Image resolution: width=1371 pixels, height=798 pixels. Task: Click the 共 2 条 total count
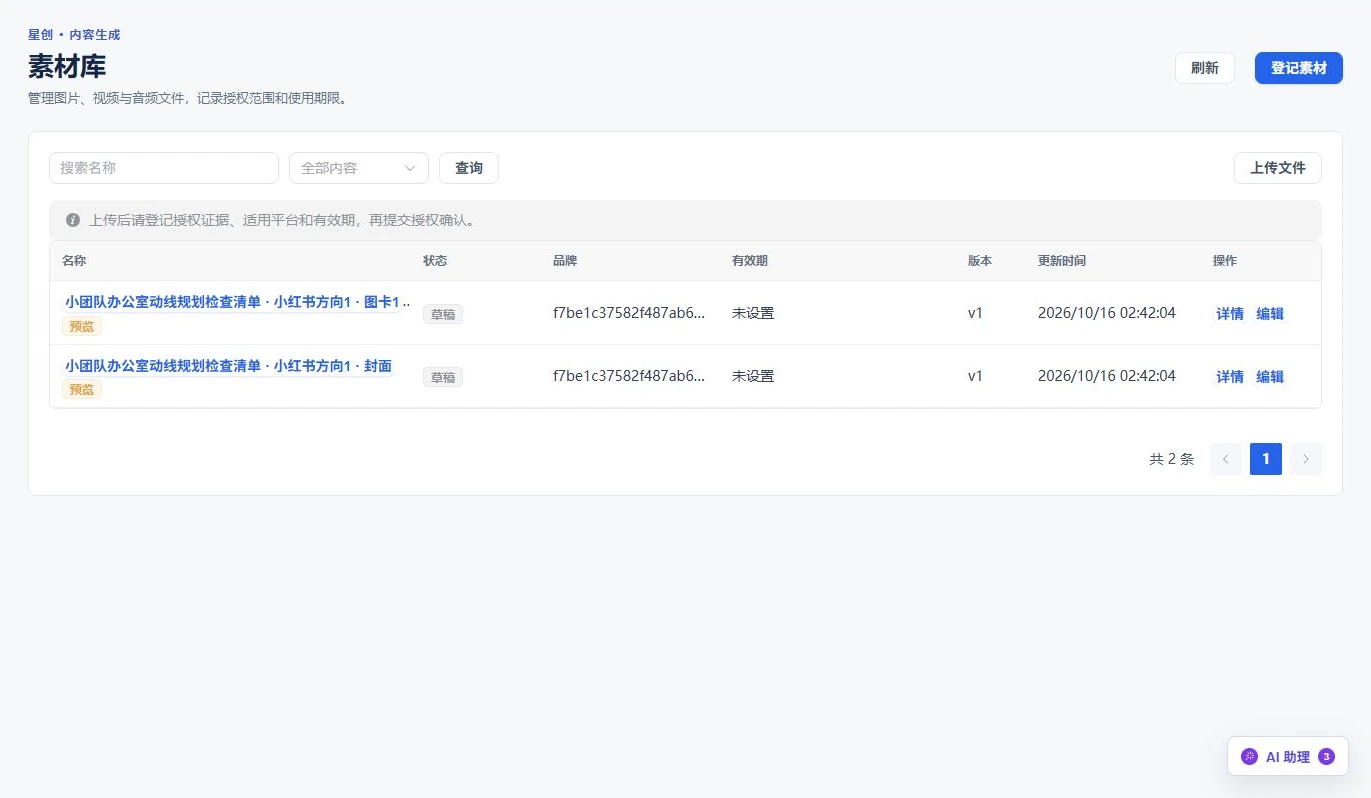click(x=1172, y=459)
